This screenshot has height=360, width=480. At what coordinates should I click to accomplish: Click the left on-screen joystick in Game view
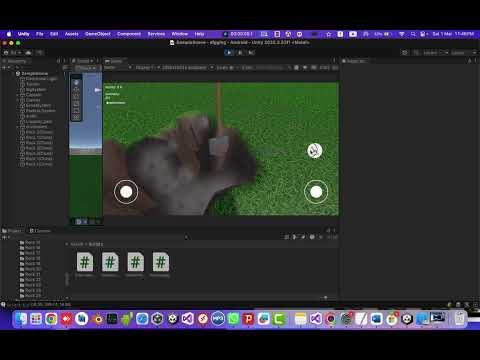pyautogui.click(x=126, y=192)
